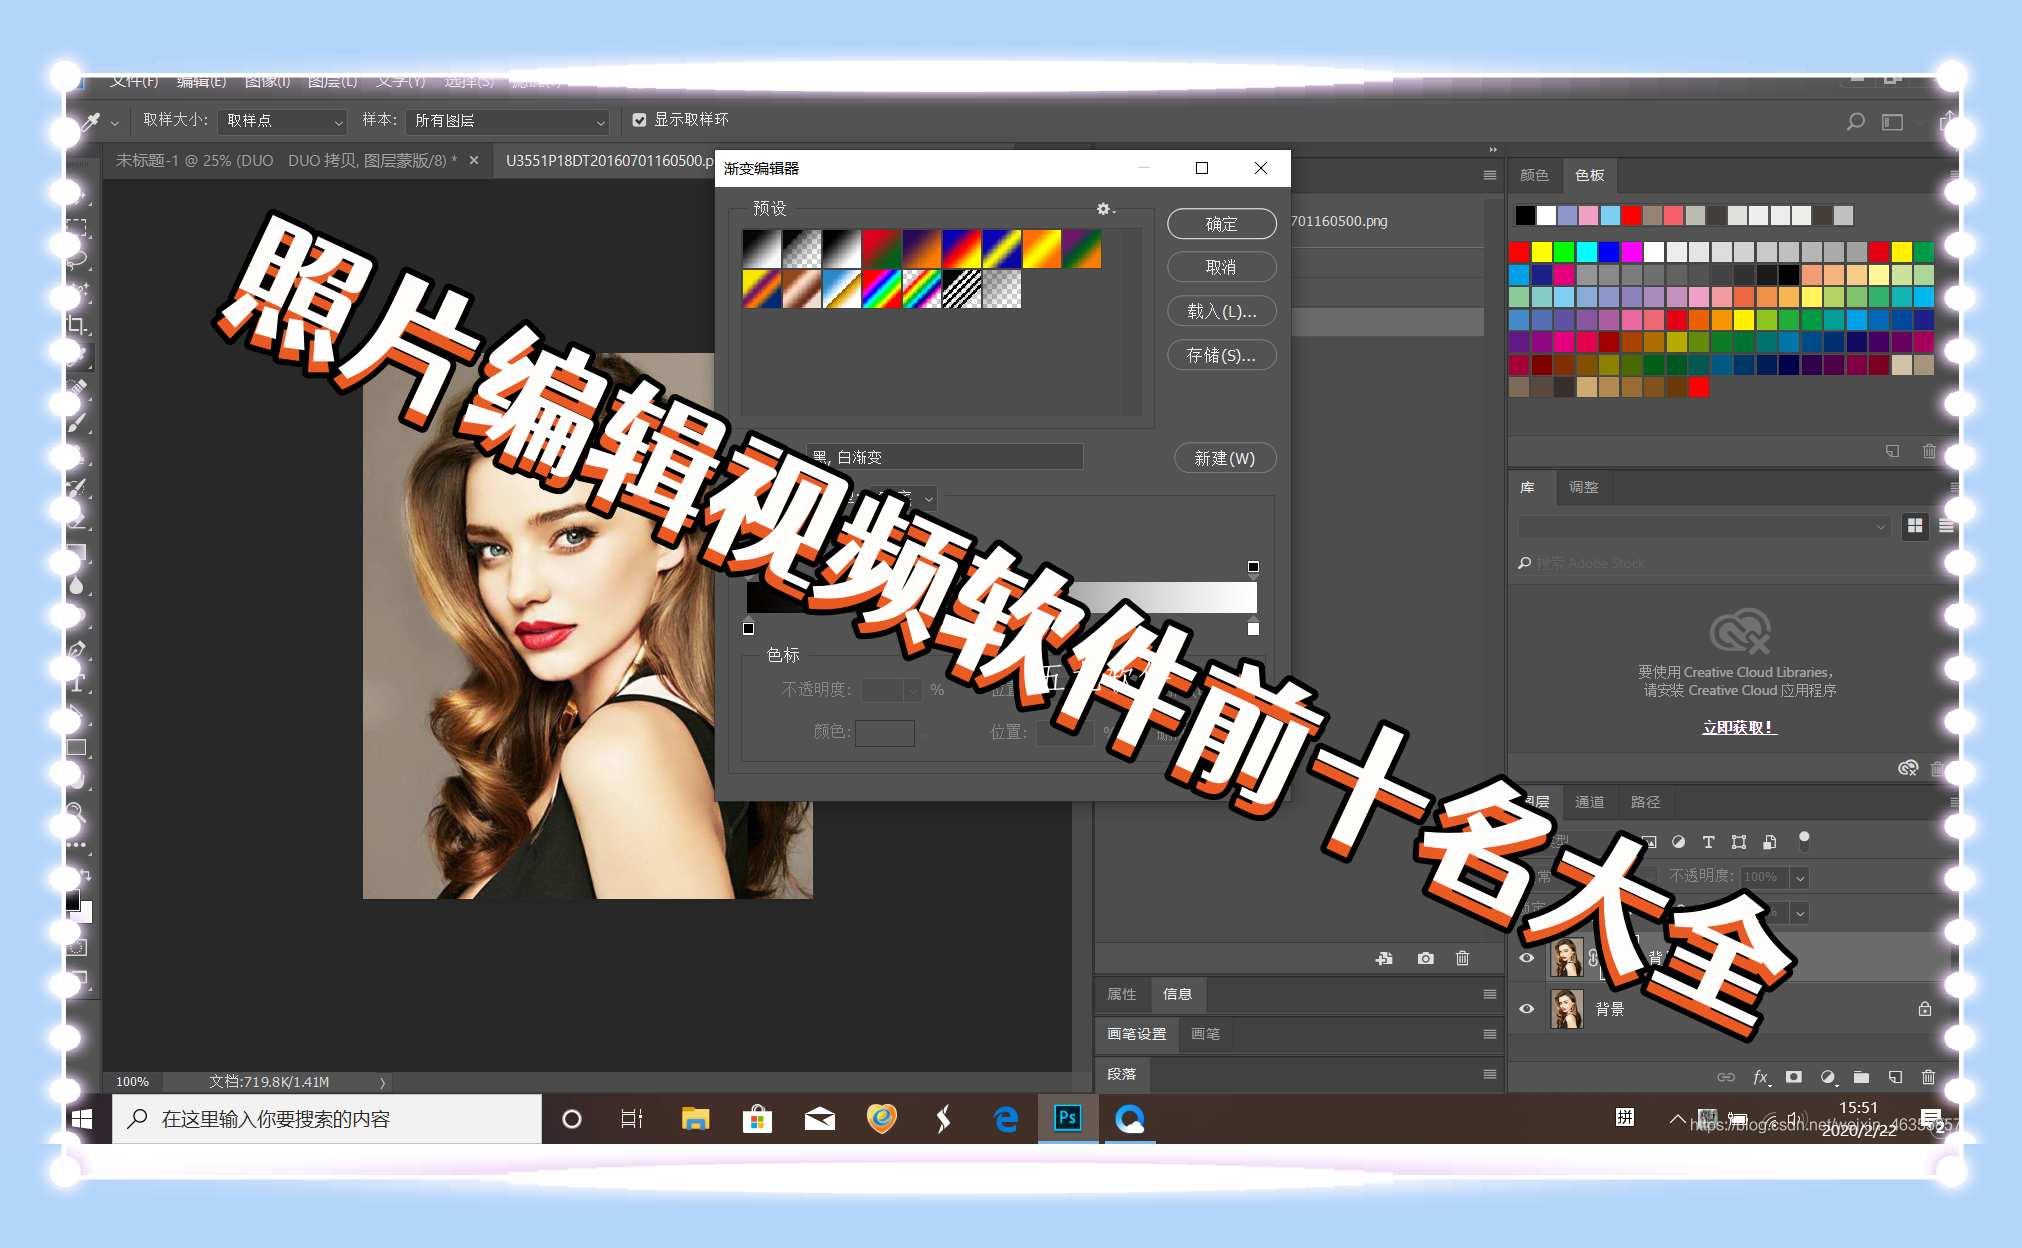
Task: Toggle visibility of the Background copy layer
Action: coord(1526,957)
